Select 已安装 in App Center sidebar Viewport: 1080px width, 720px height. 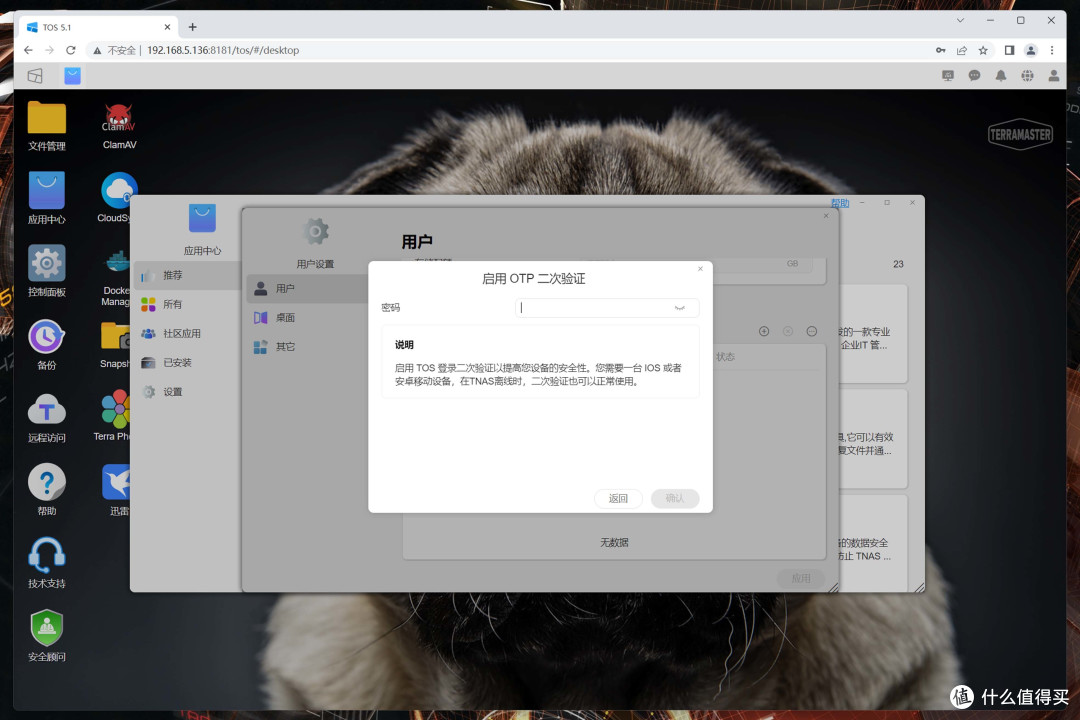187,362
